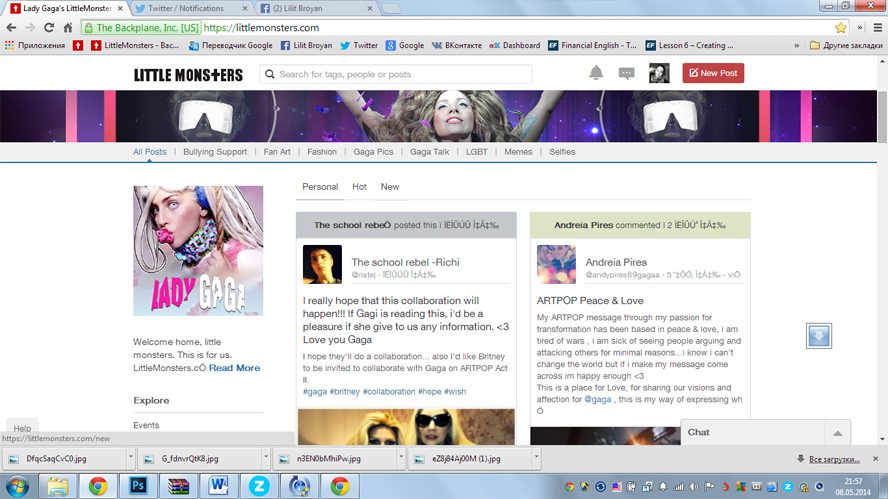Open the LGBT category
Screen dimensions: 888x499
pyautogui.click(x=477, y=152)
